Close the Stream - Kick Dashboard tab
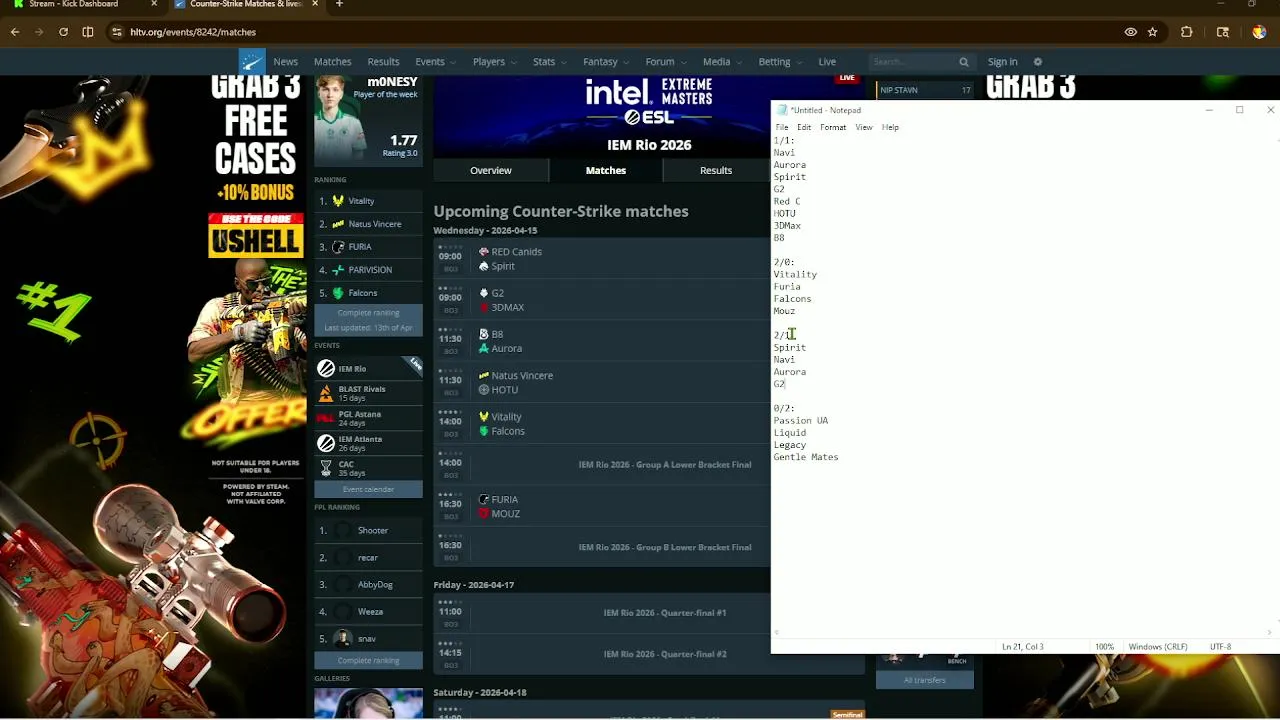Viewport: 1280px width, 720px height. [x=153, y=4]
